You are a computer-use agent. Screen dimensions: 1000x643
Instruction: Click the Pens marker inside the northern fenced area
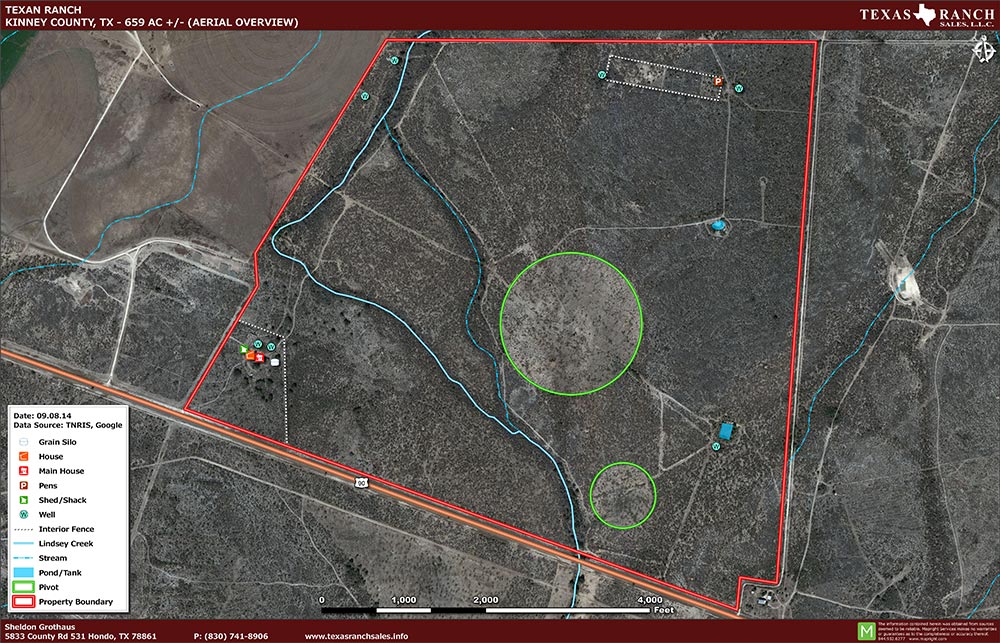click(718, 81)
